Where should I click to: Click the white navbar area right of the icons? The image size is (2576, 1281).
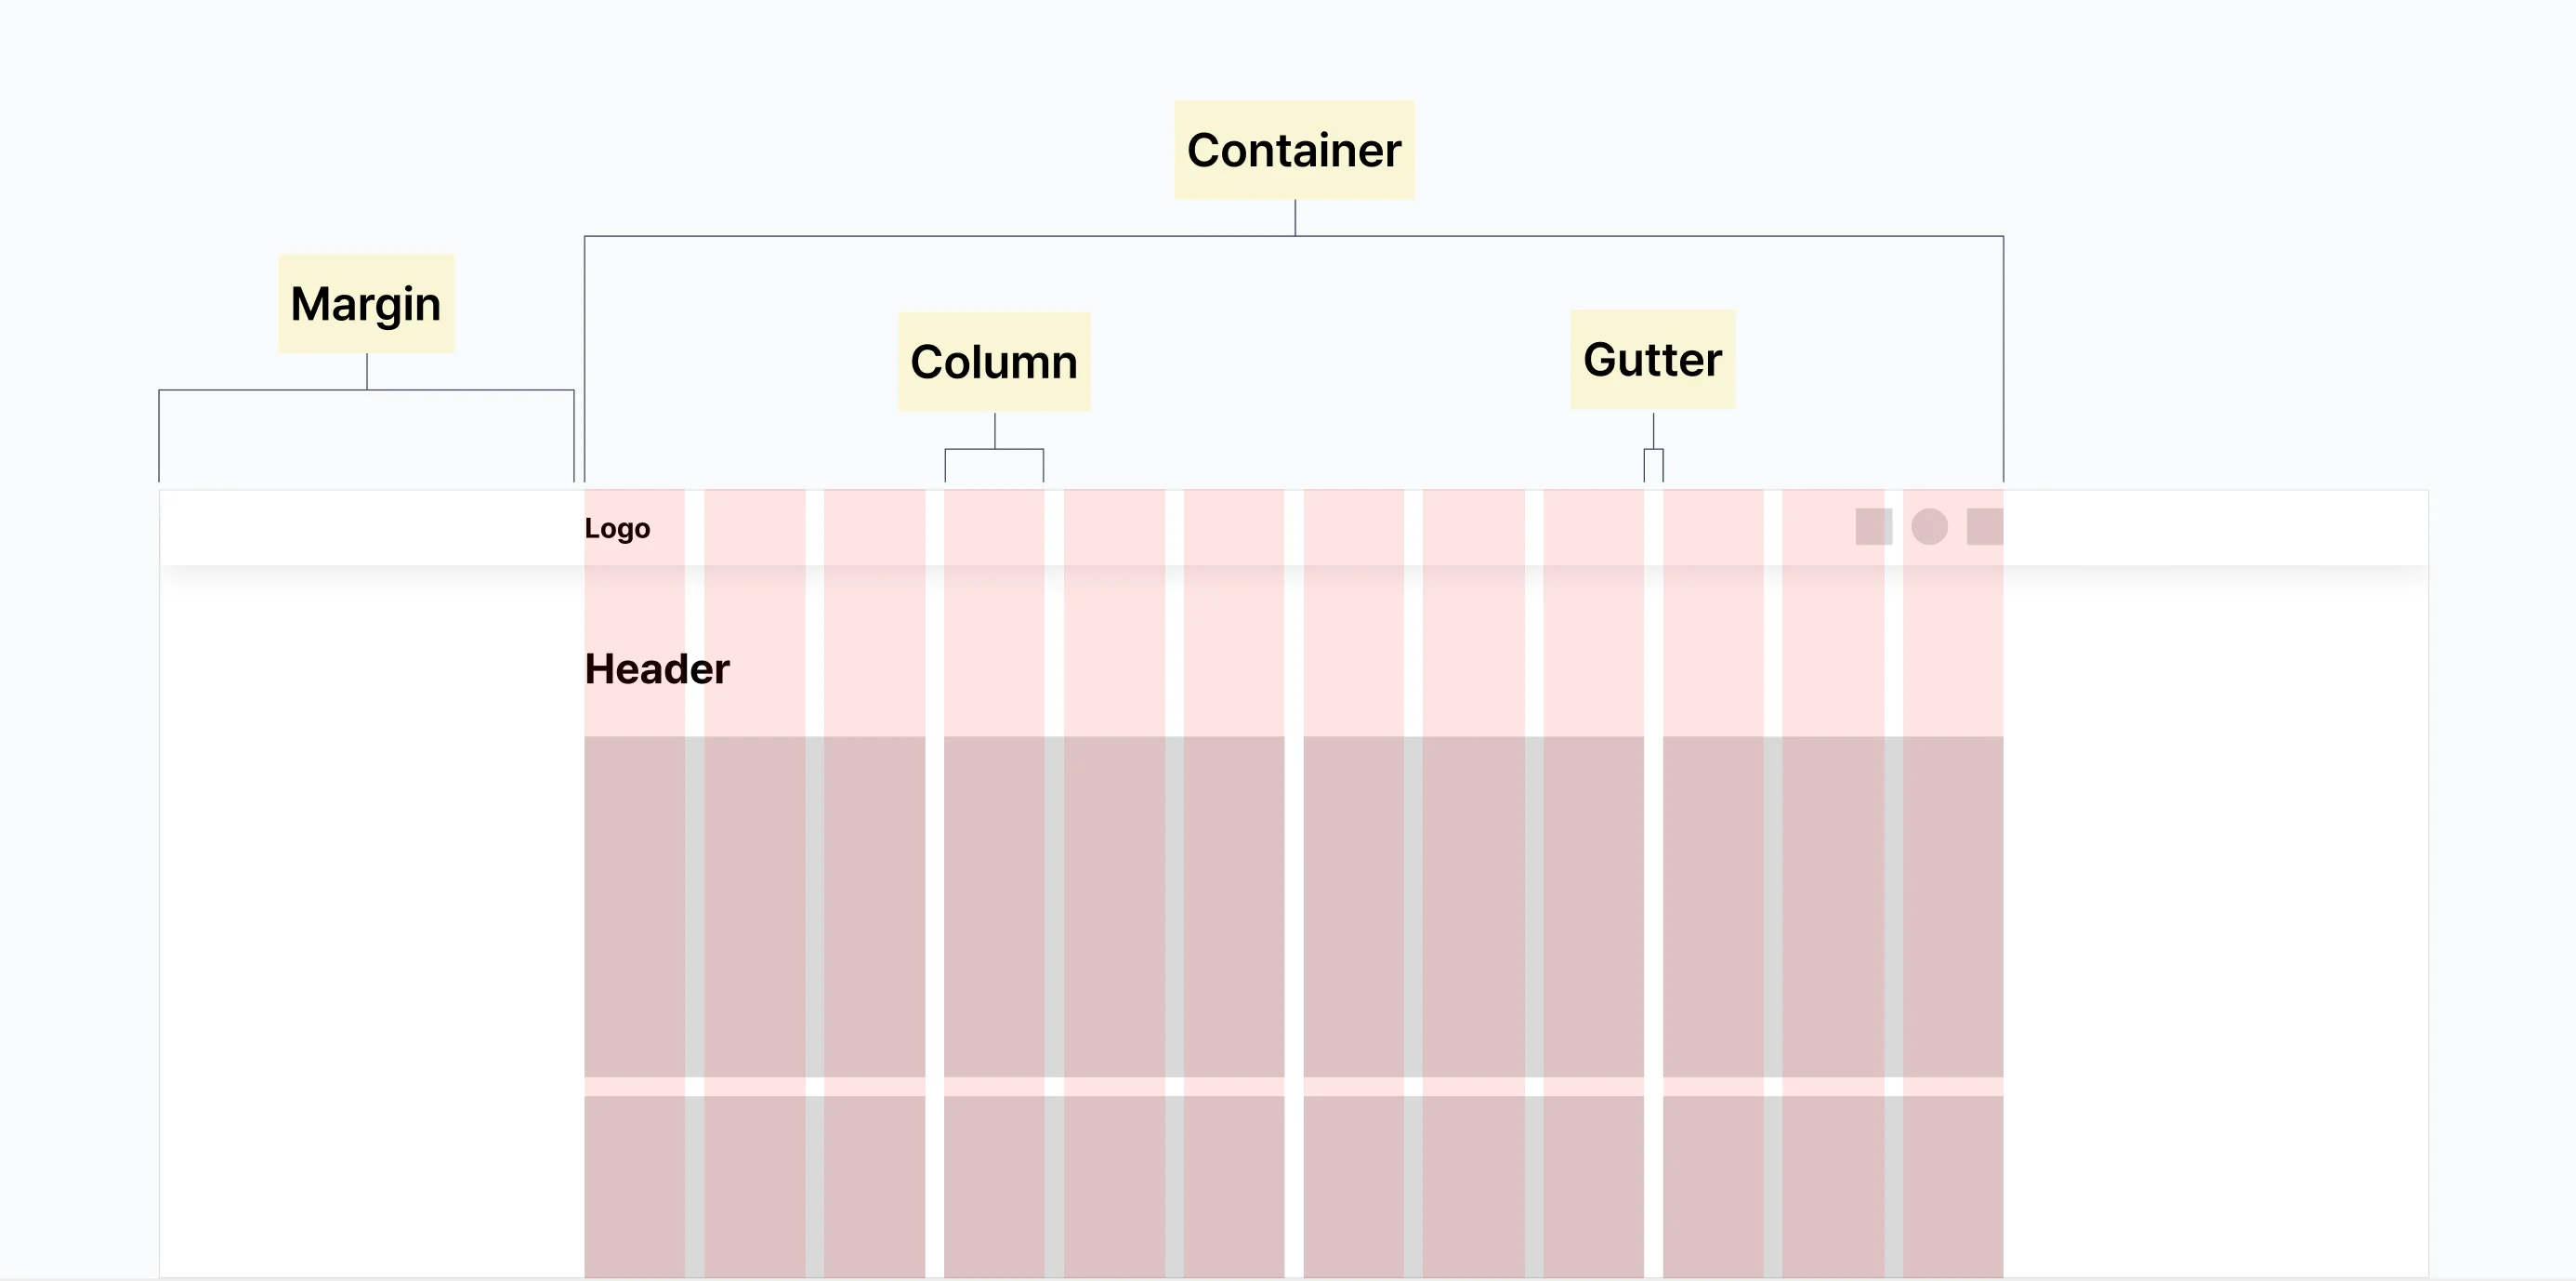click(2215, 528)
